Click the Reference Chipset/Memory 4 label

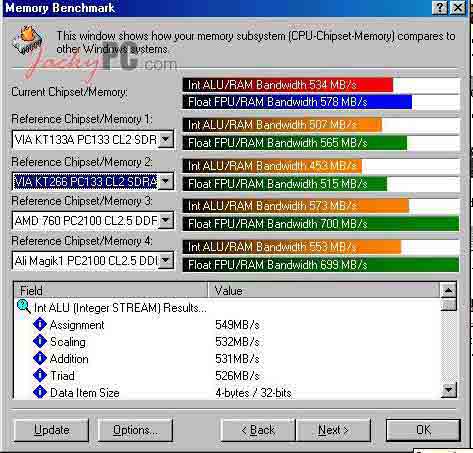[82, 241]
